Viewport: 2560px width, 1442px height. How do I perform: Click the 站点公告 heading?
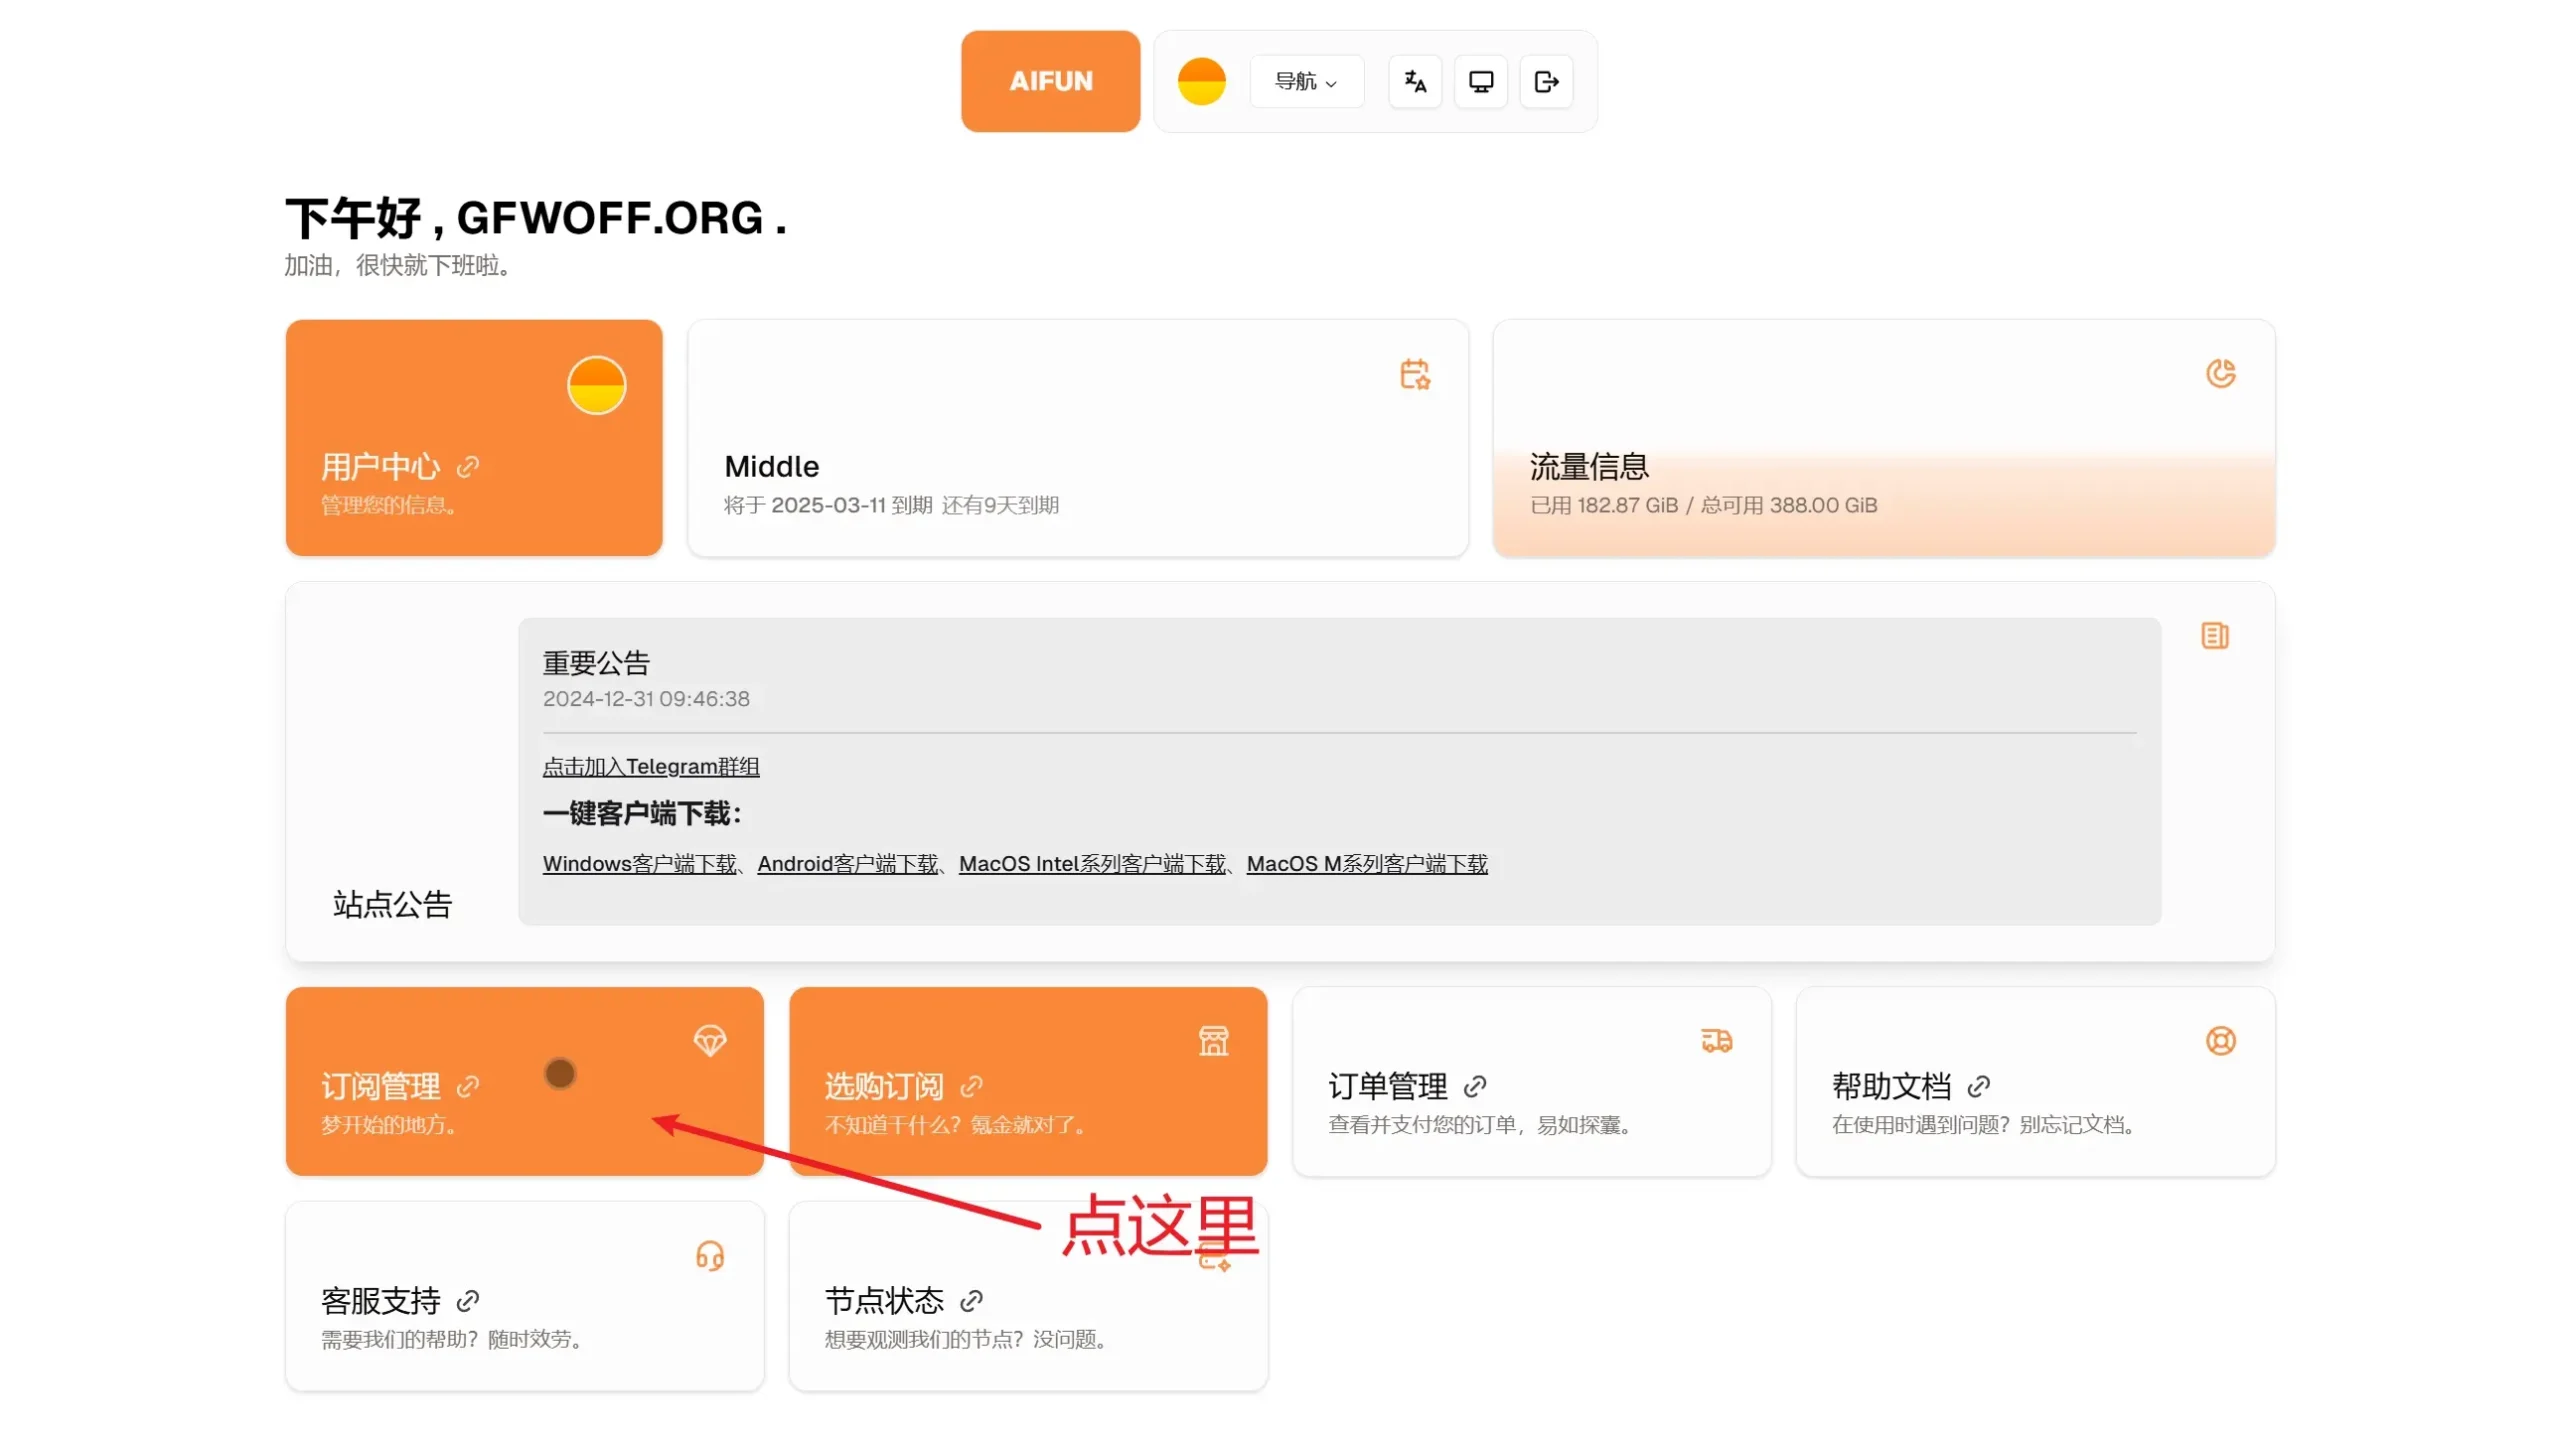tap(392, 905)
